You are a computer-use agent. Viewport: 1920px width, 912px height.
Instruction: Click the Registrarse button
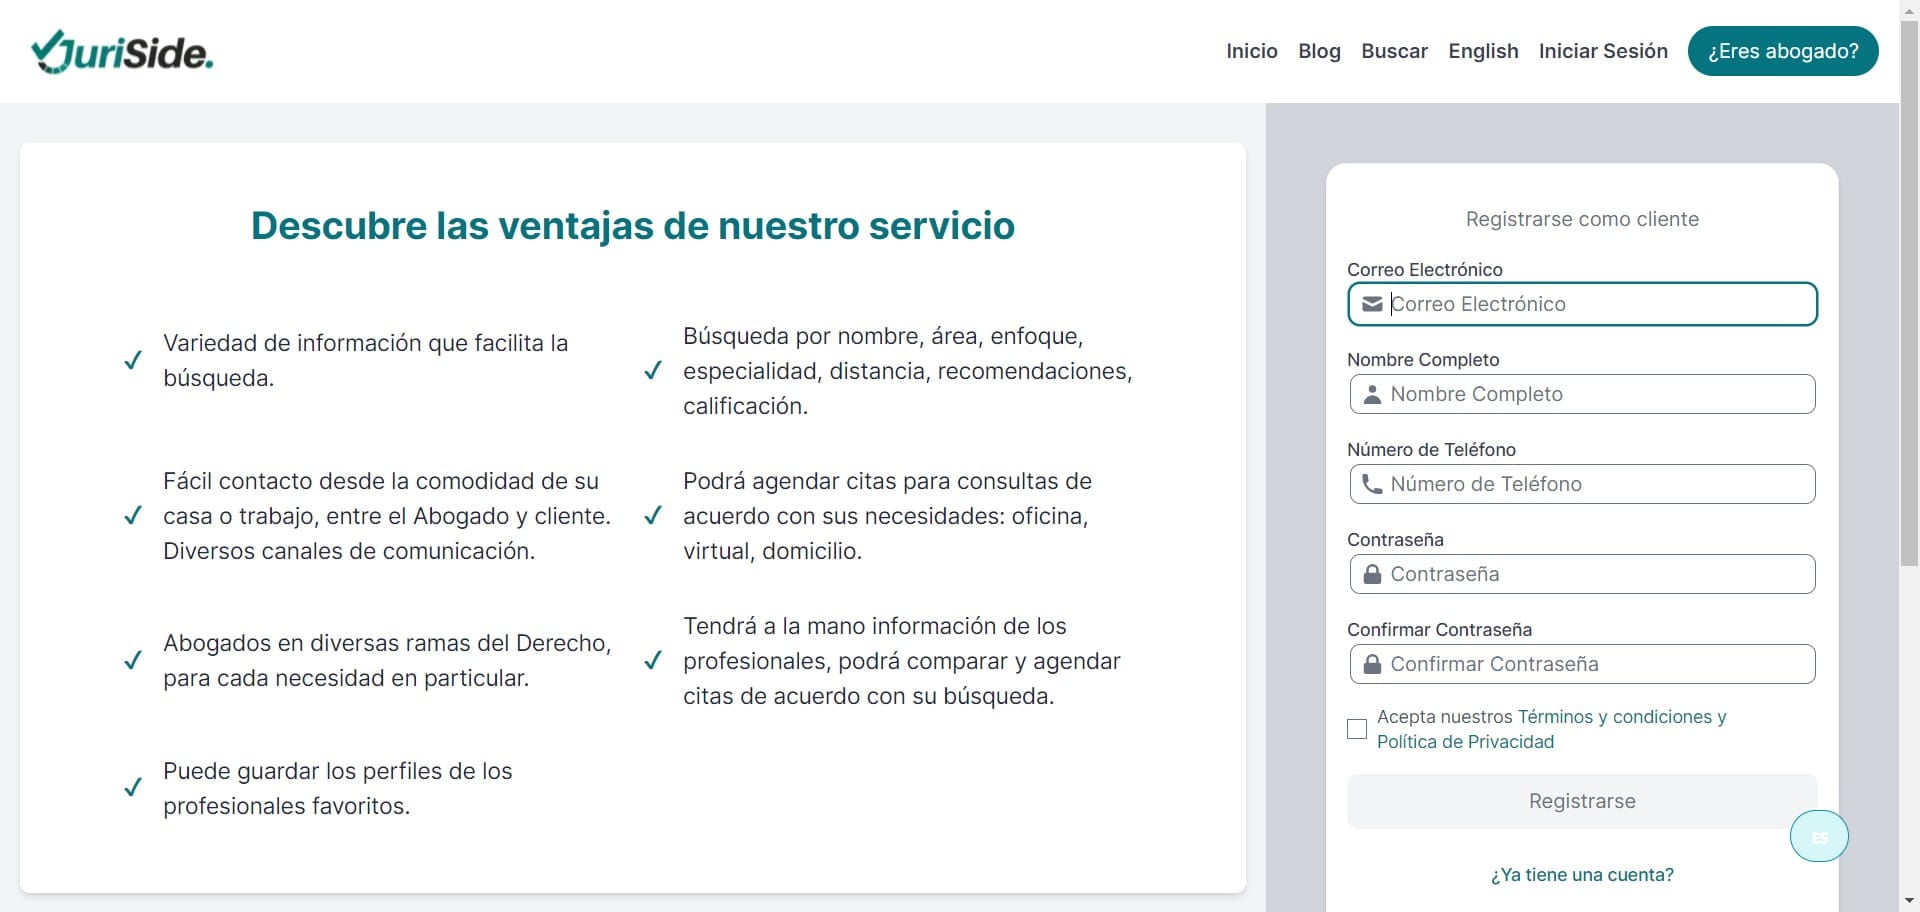pos(1582,801)
